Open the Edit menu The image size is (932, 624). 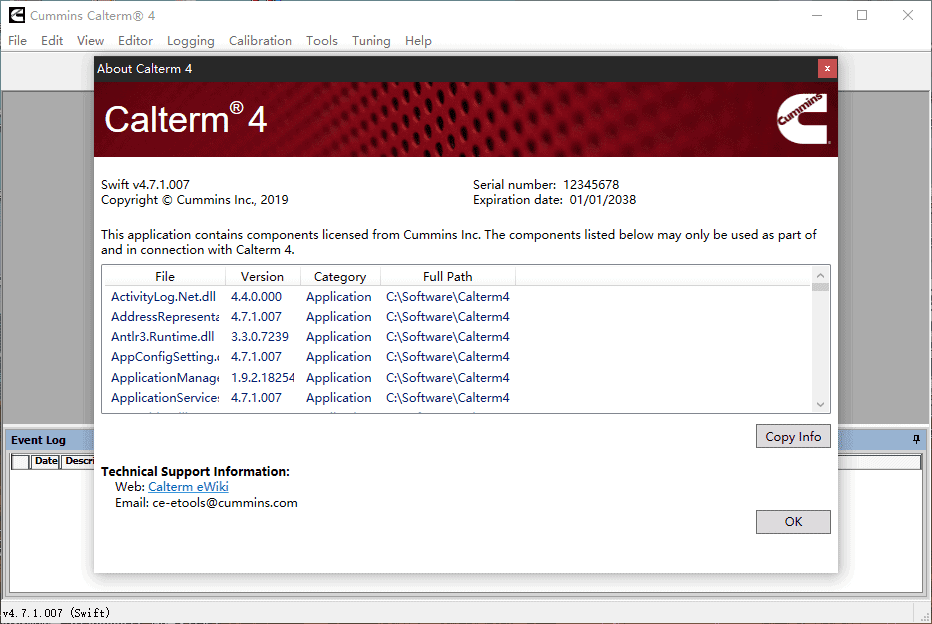tap(52, 40)
